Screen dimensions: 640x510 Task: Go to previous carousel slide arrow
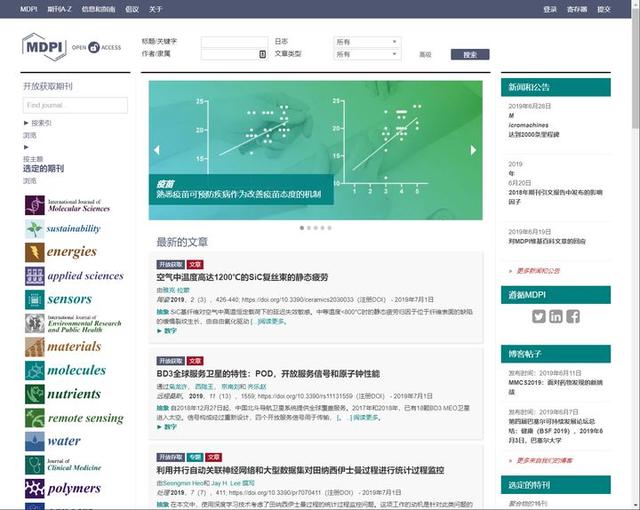pos(157,150)
